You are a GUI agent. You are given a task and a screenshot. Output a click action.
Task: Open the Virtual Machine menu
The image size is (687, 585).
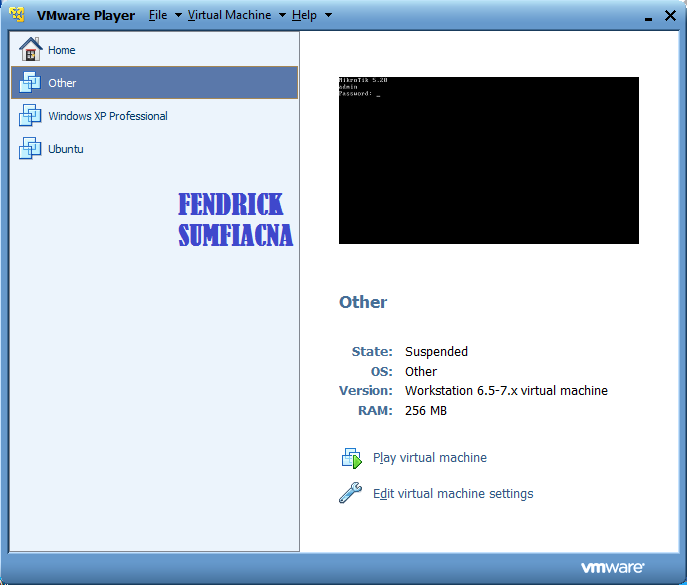pyautogui.click(x=229, y=15)
